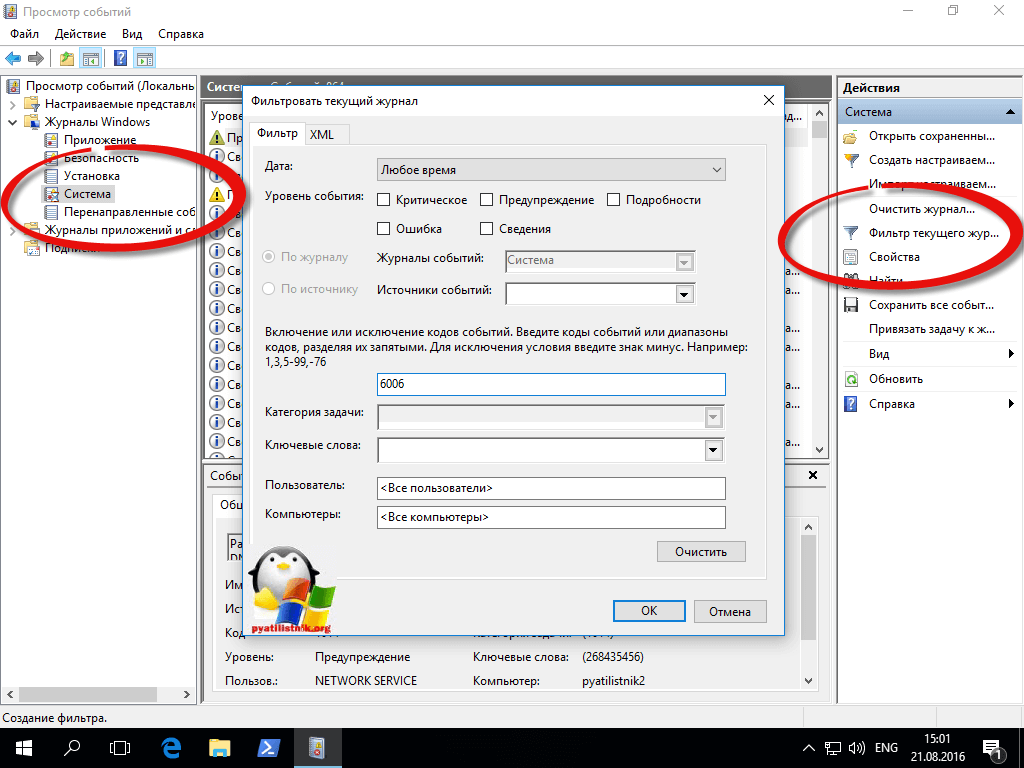
Task: Open the Действие menu
Action: 80,34
